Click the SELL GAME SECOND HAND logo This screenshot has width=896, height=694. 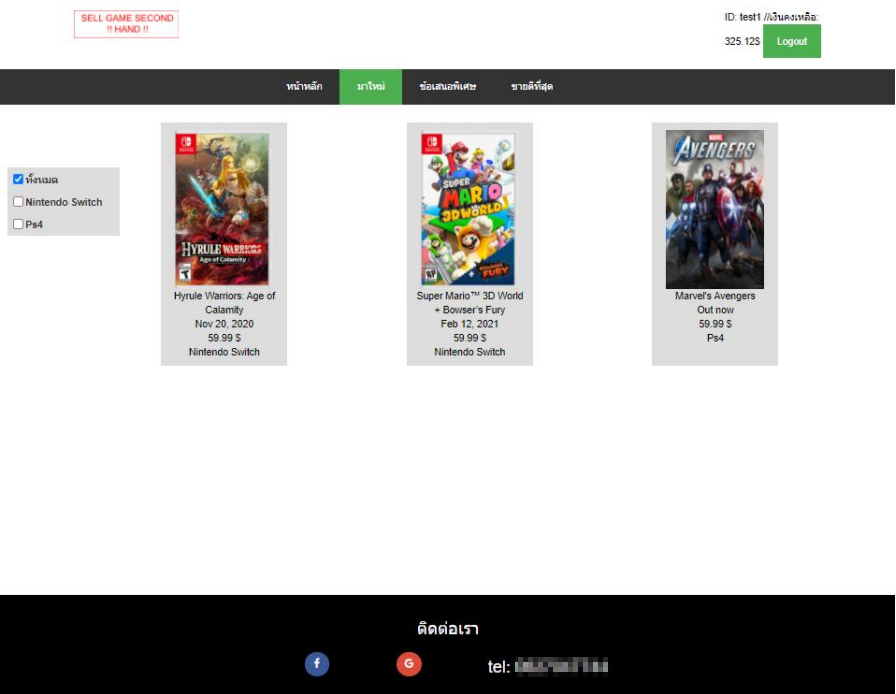[x=126, y=24]
